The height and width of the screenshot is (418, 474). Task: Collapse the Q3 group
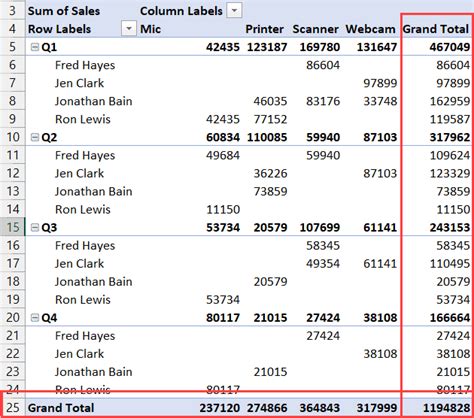pyautogui.click(x=35, y=227)
